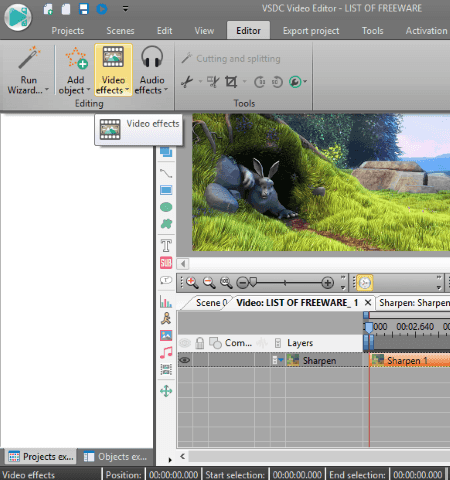Open the Activation ribbon tab
The height and width of the screenshot is (480, 450).
(x=426, y=31)
